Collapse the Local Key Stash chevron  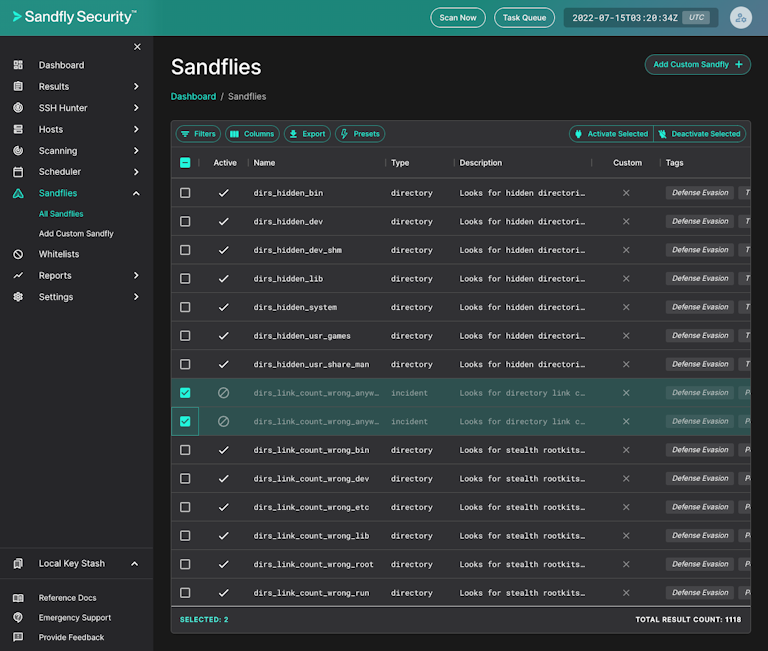(x=135, y=564)
